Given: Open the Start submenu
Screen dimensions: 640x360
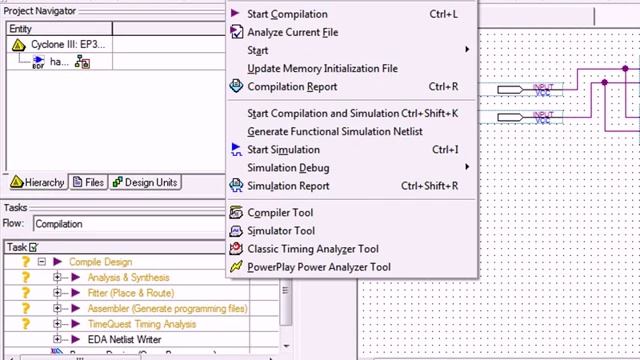Looking at the screenshot, I should tap(352, 50).
